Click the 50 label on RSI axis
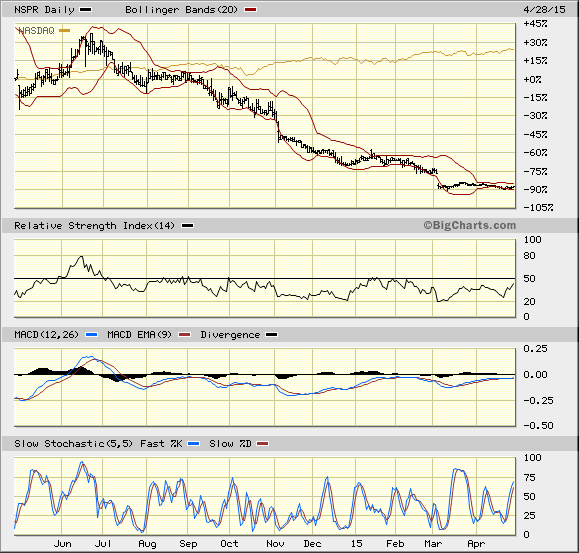Screen dimensions: 579x553 (x=529, y=279)
